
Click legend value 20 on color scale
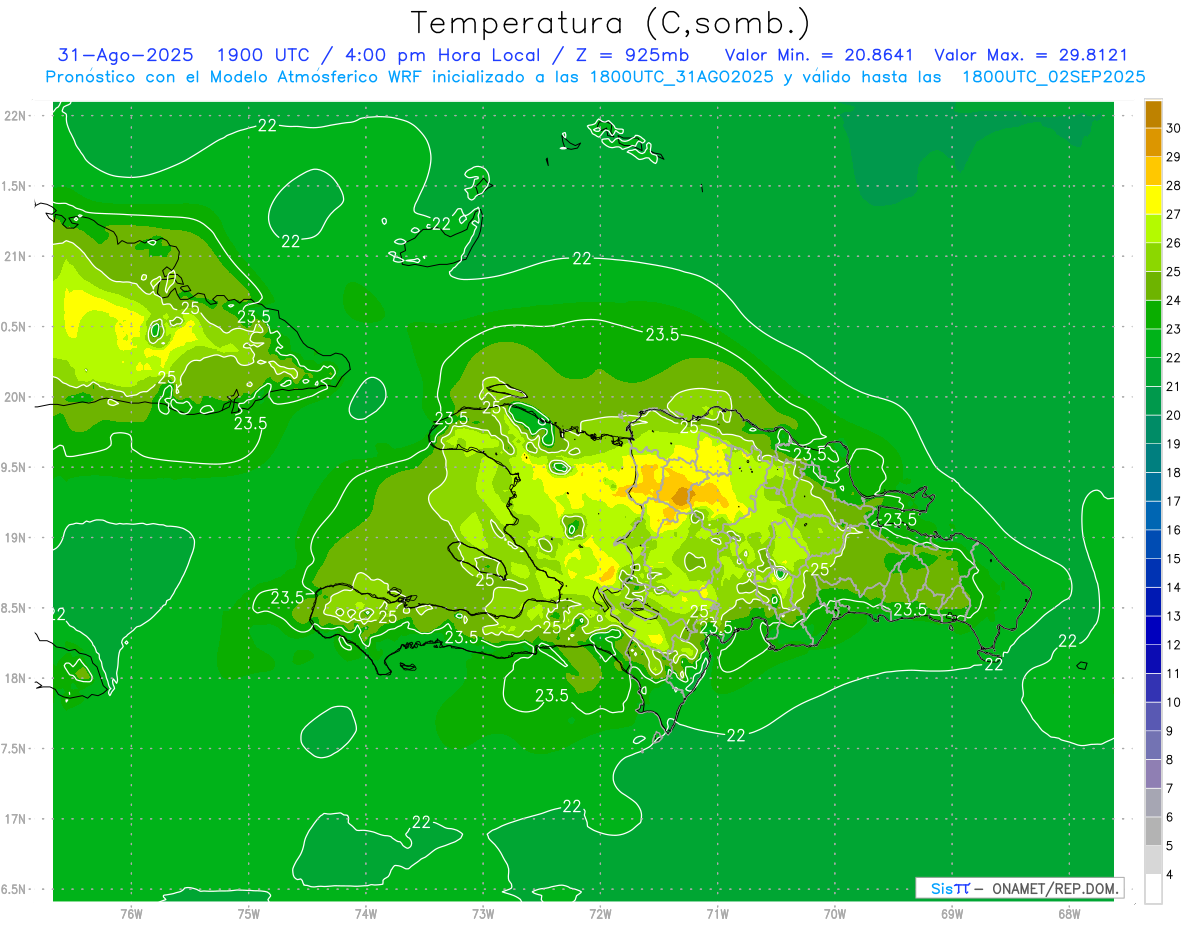point(1175,415)
